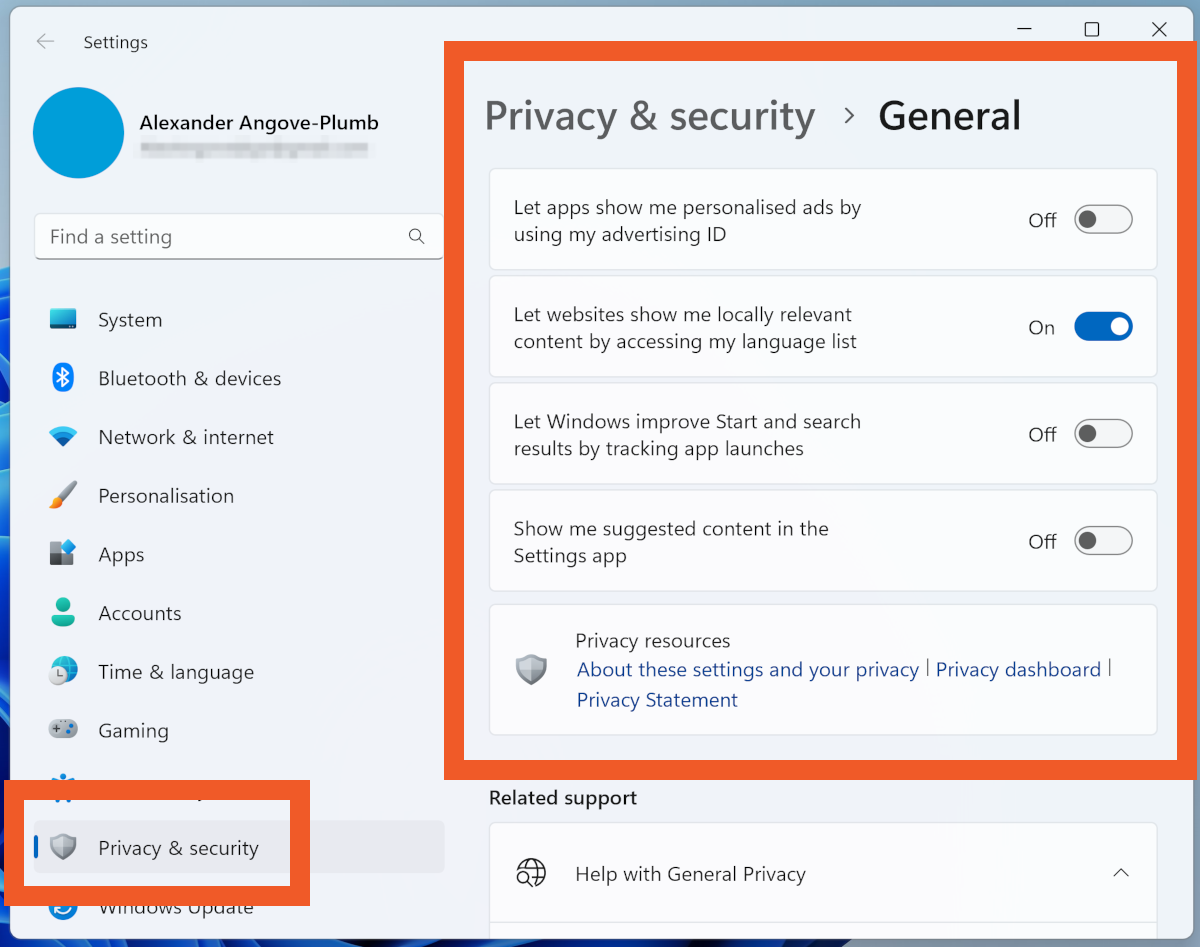
Task: Open the Privacy dashboard link
Action: [1018, 670]
